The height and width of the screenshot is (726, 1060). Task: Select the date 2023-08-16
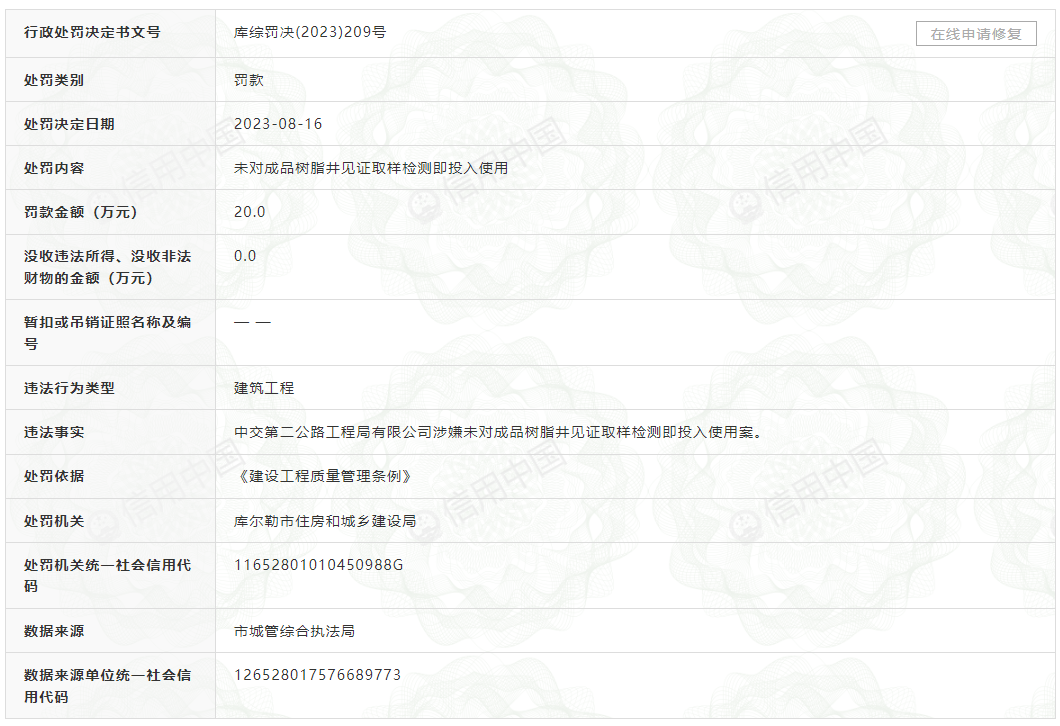[278, 124]
